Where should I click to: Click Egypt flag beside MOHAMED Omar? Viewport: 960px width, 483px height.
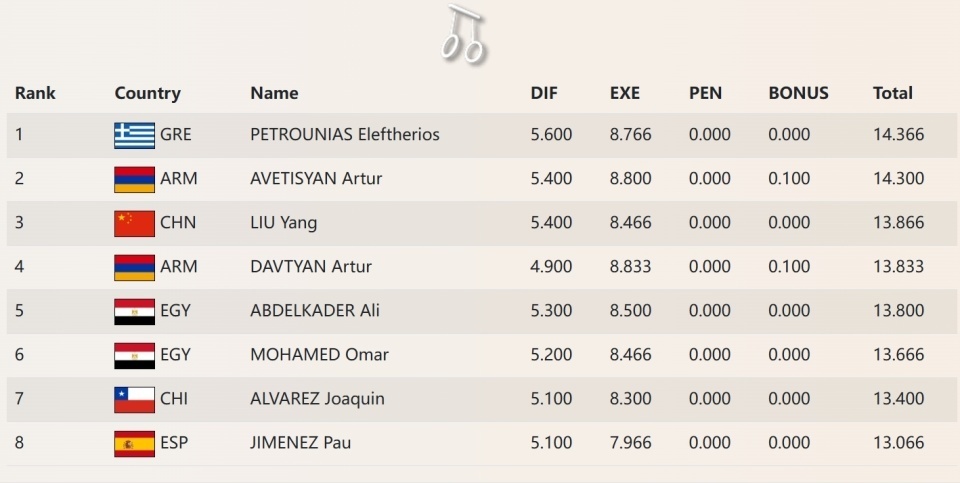(134, 355)
